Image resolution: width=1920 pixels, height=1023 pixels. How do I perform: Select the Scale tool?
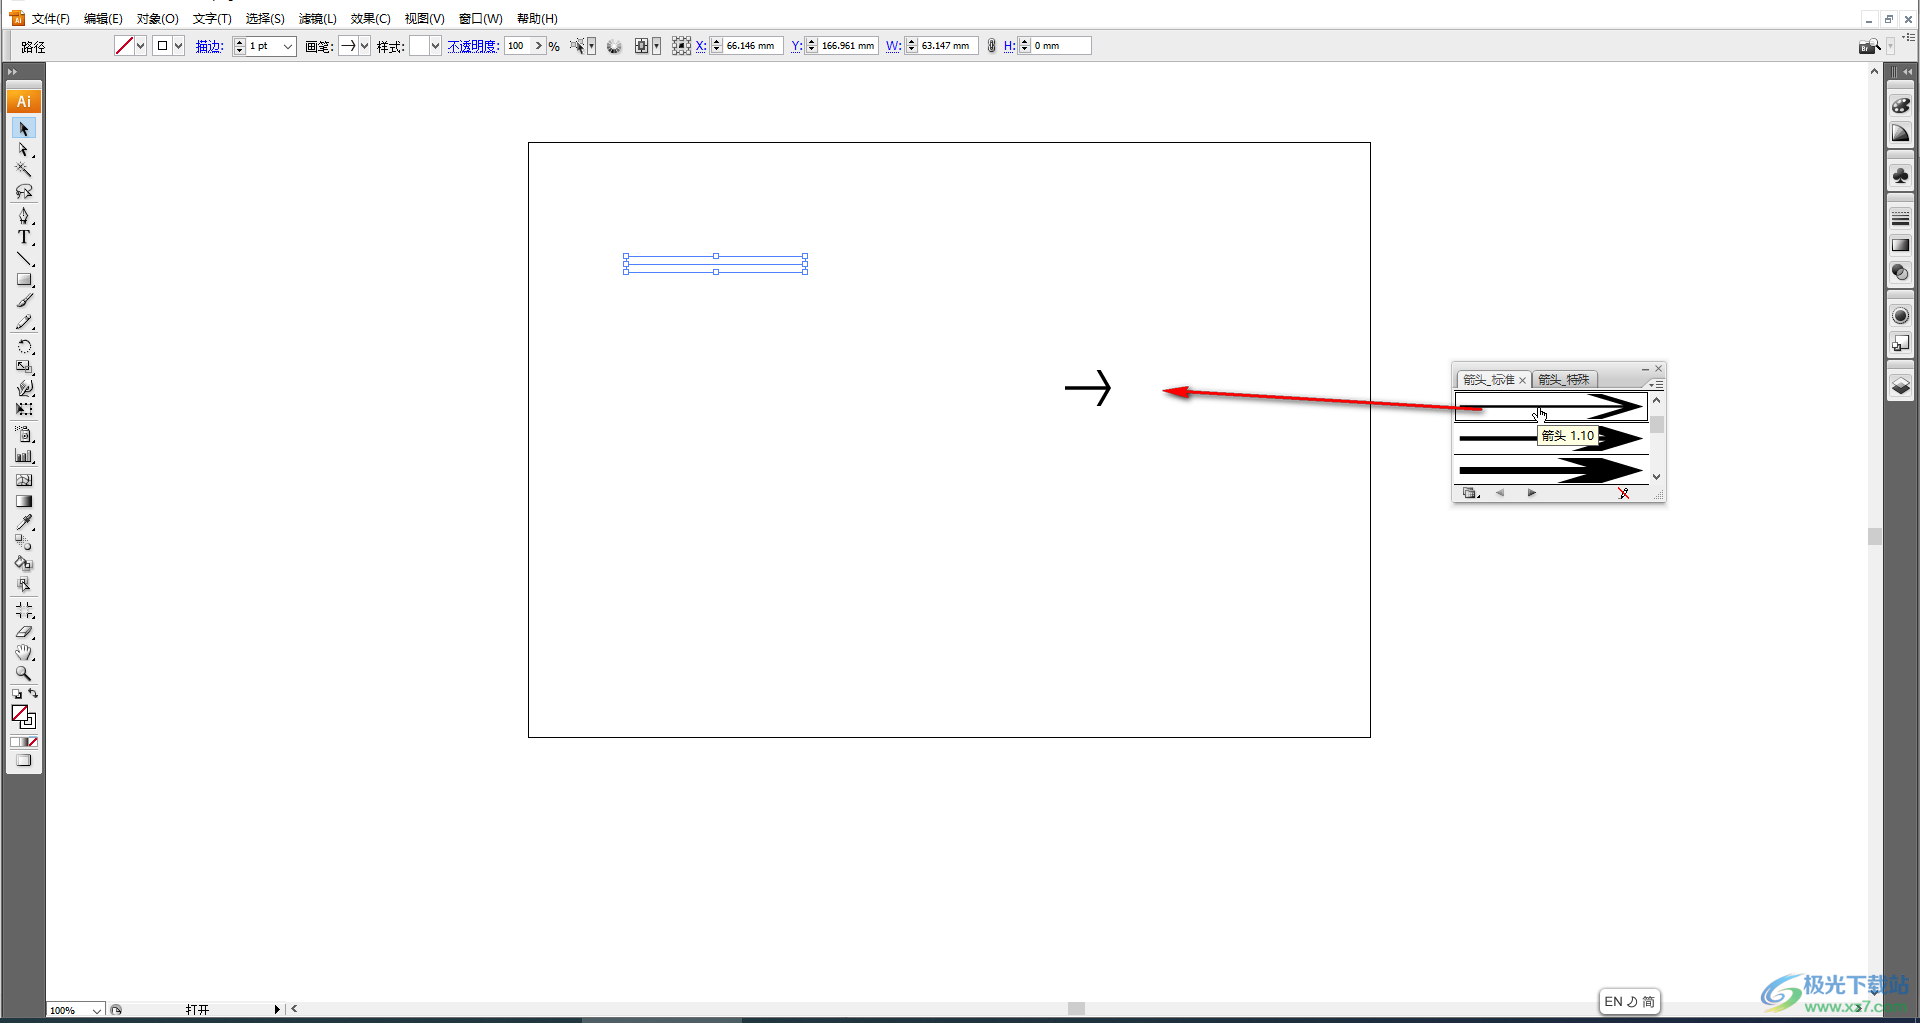[24, 367]
